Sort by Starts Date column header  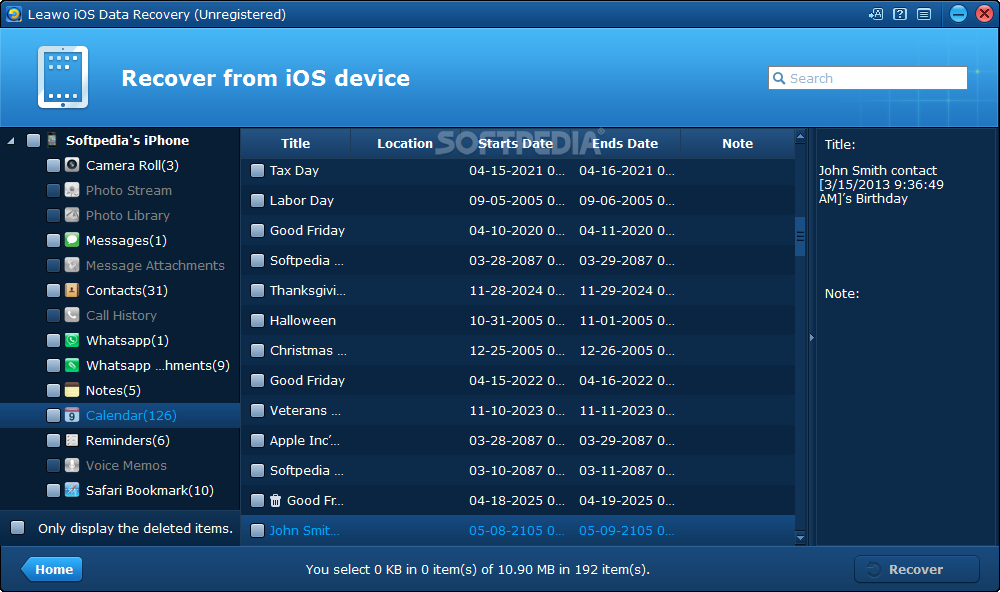coord(515,144)
